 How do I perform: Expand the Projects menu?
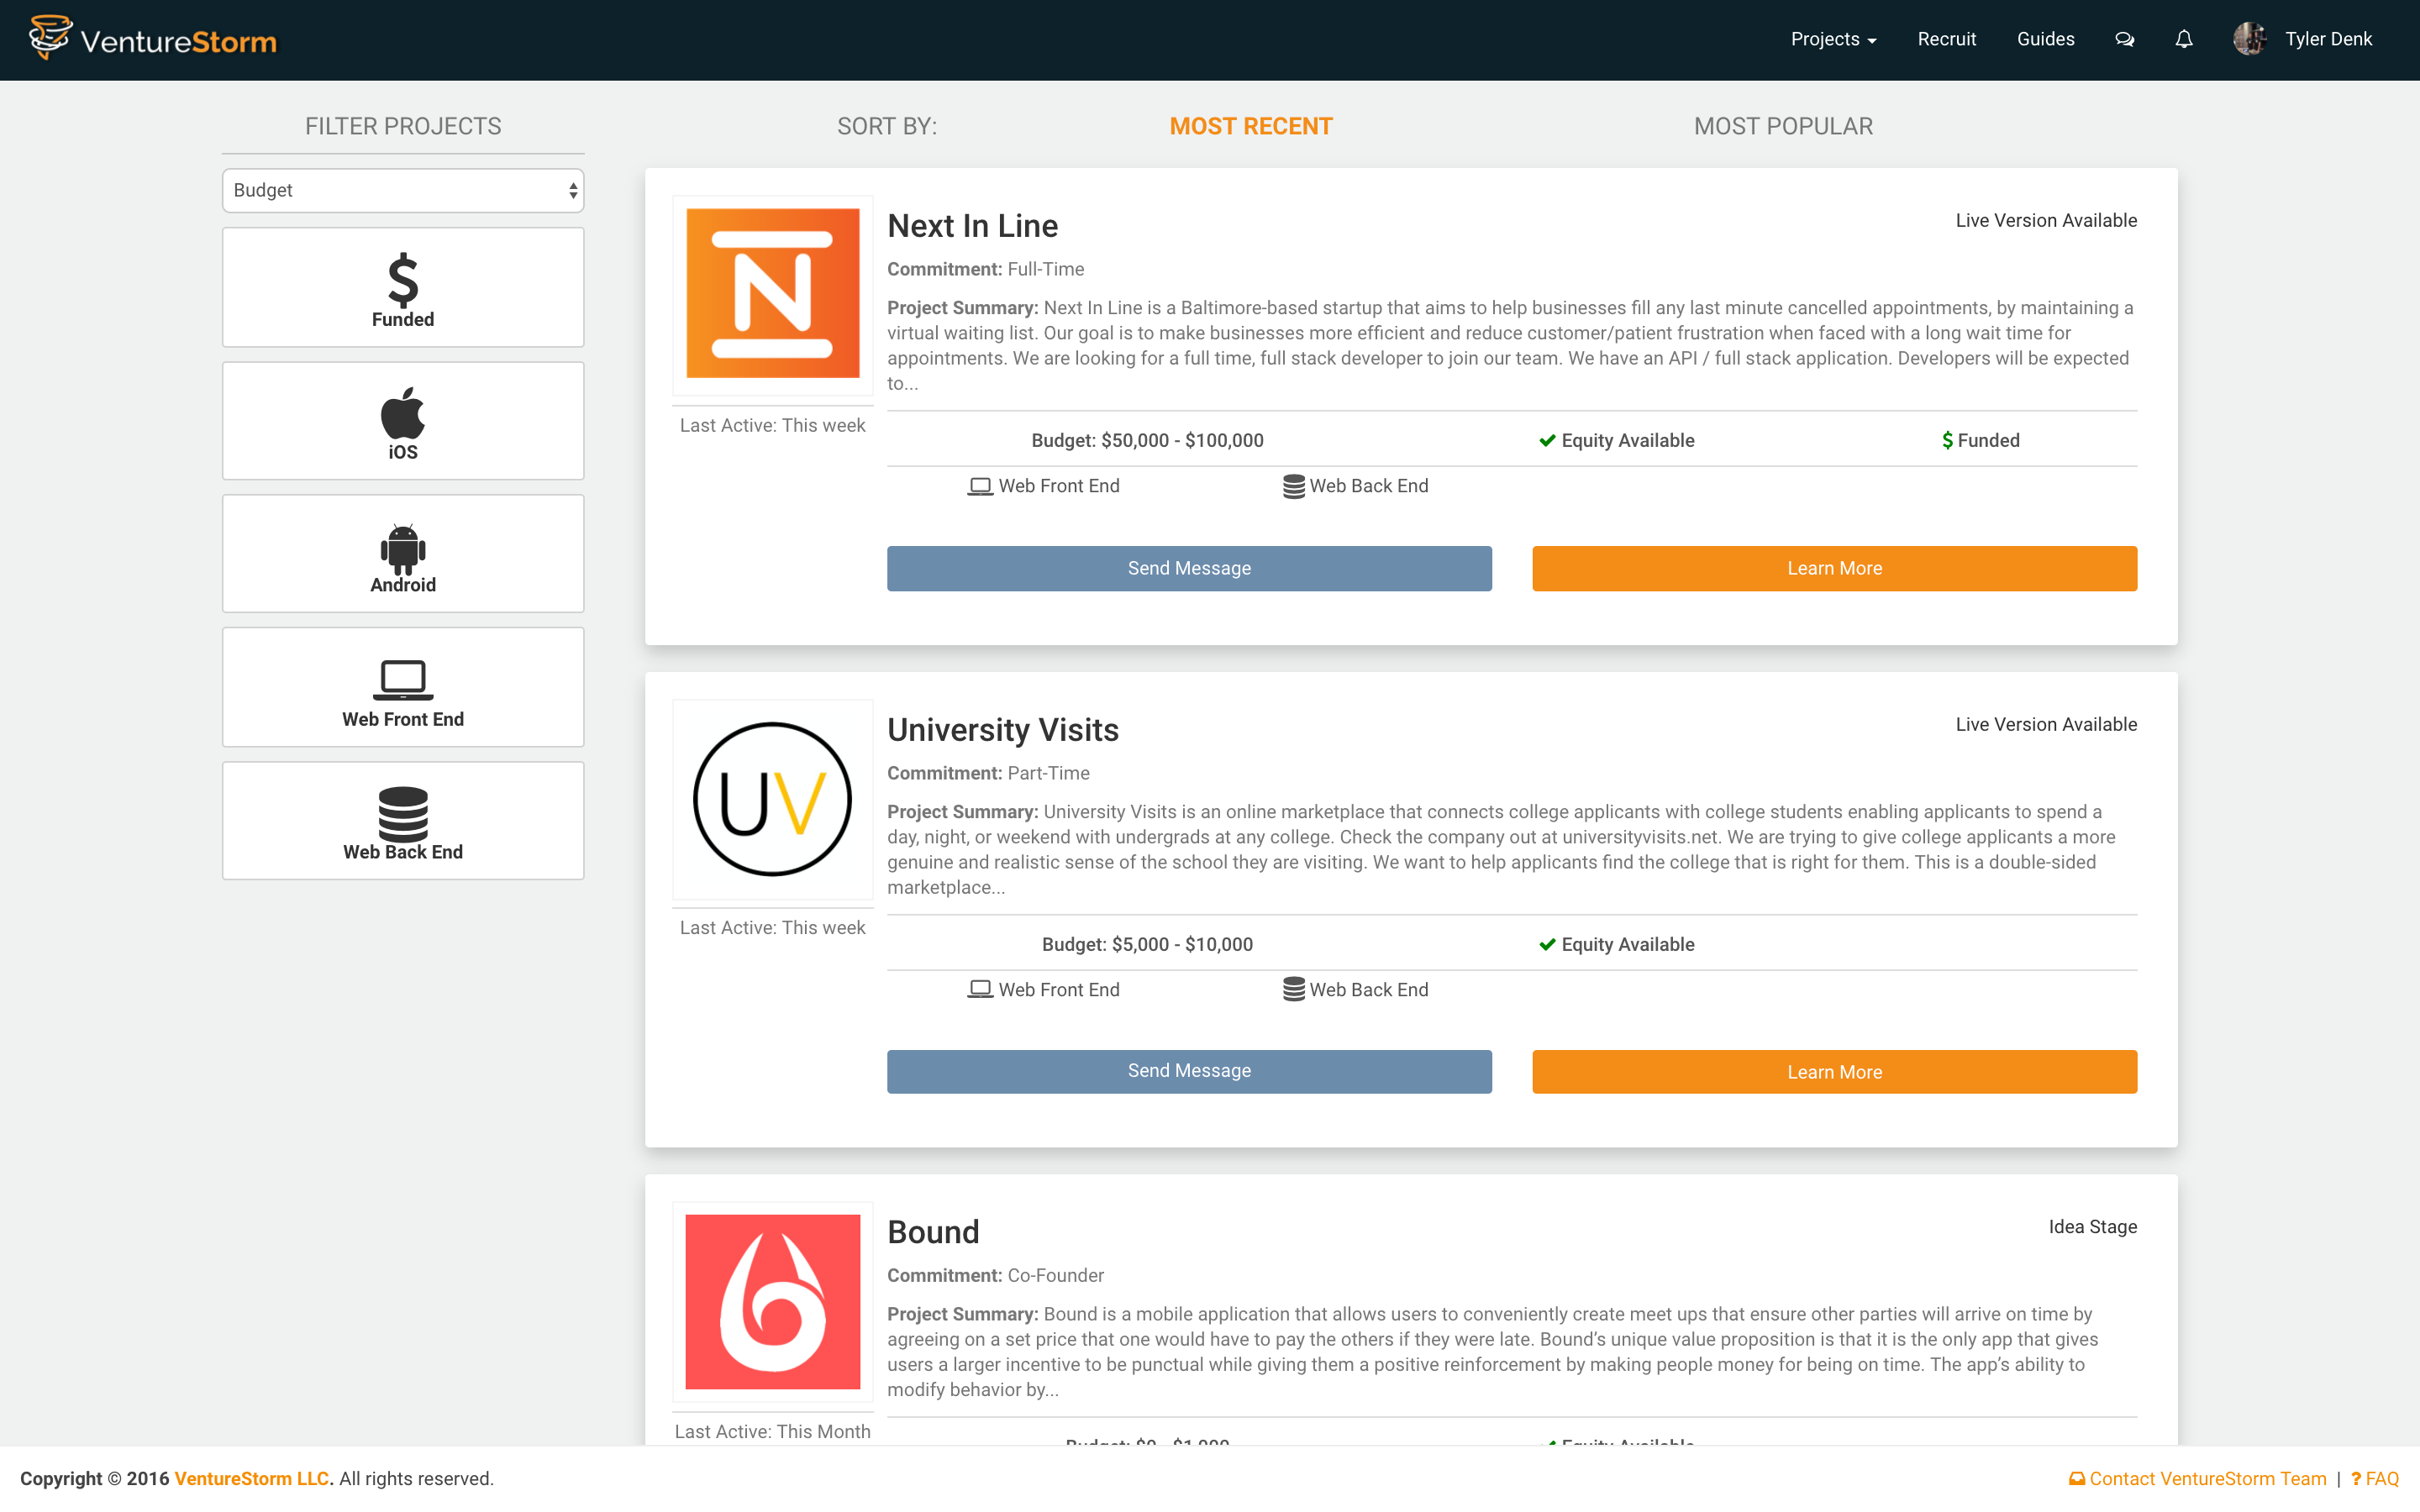point(1833,39)
